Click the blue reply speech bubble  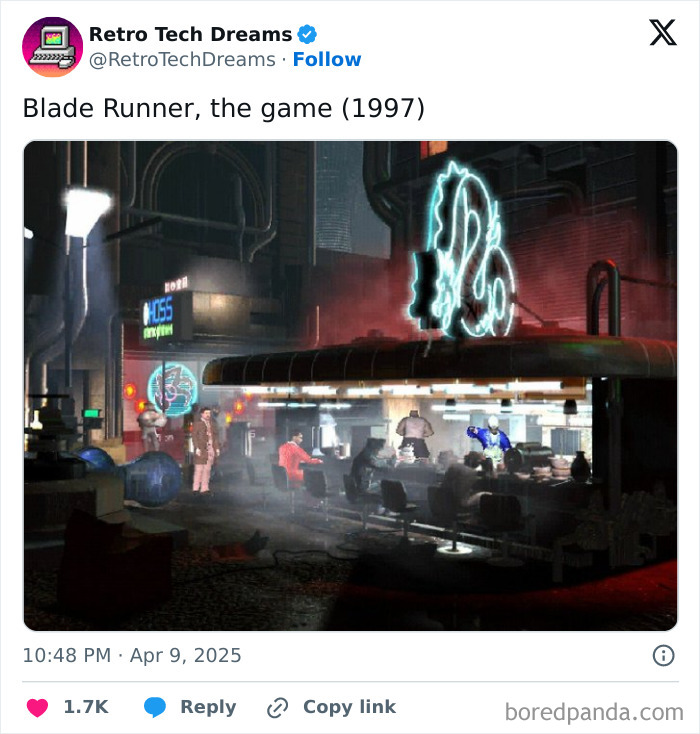click(155, 707)
